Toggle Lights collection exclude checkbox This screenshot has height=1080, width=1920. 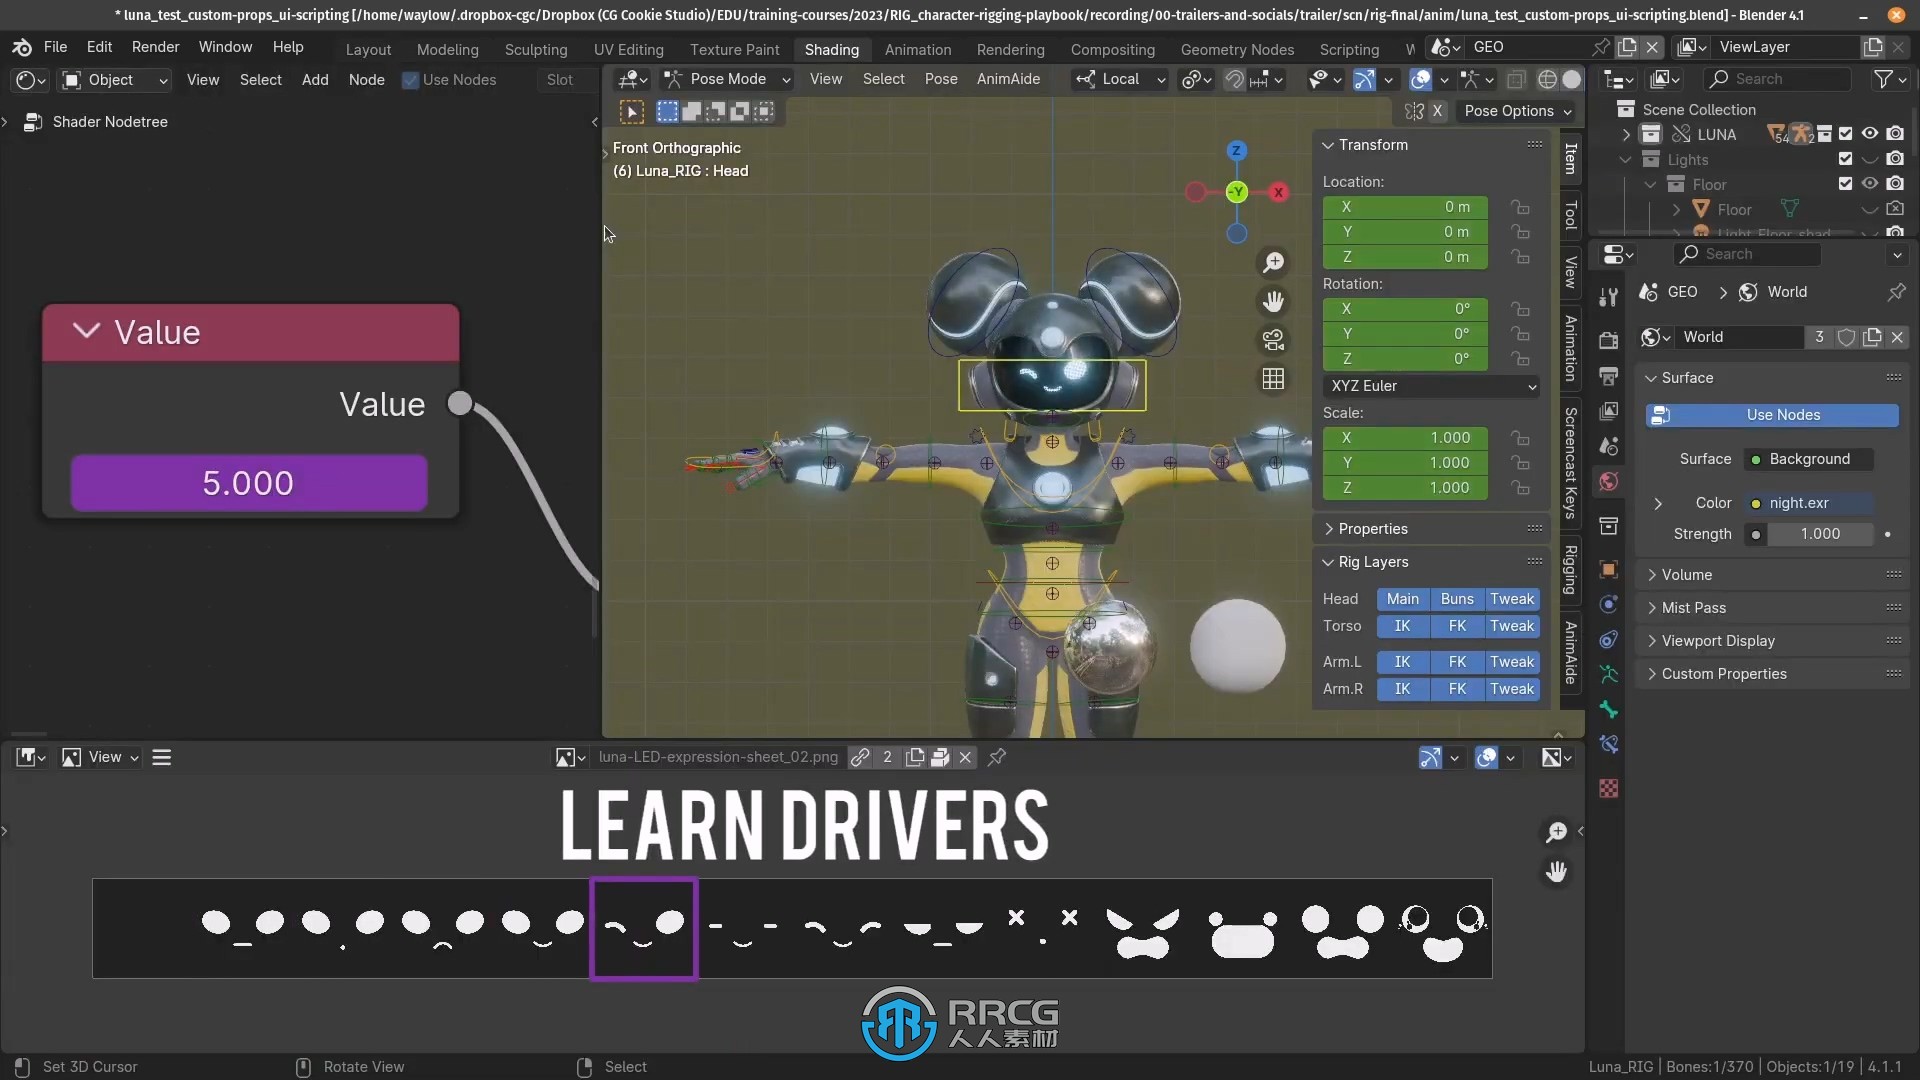1846,158
